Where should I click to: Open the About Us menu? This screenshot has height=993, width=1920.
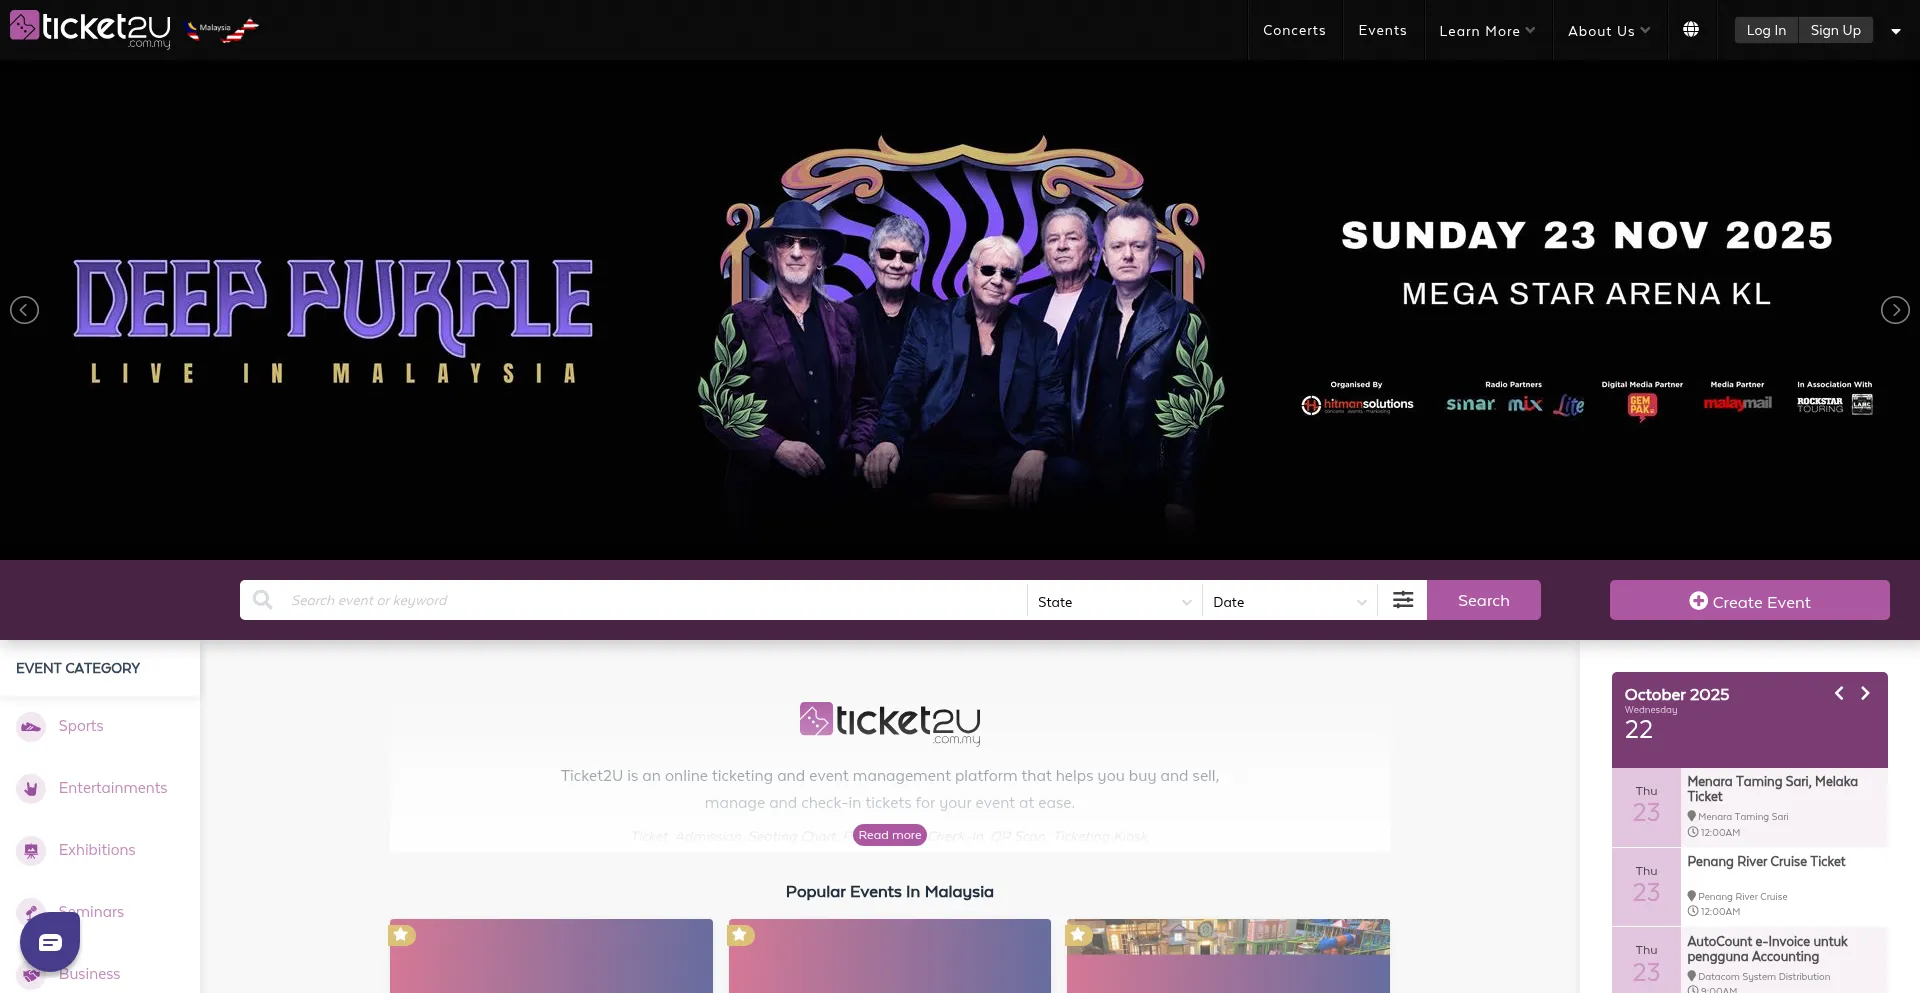click(1609, 31)
